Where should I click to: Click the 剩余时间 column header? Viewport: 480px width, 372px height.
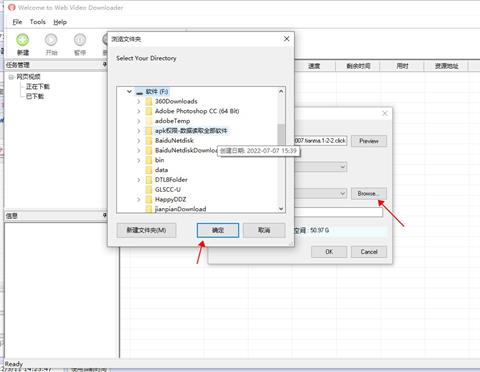point(358,66)
